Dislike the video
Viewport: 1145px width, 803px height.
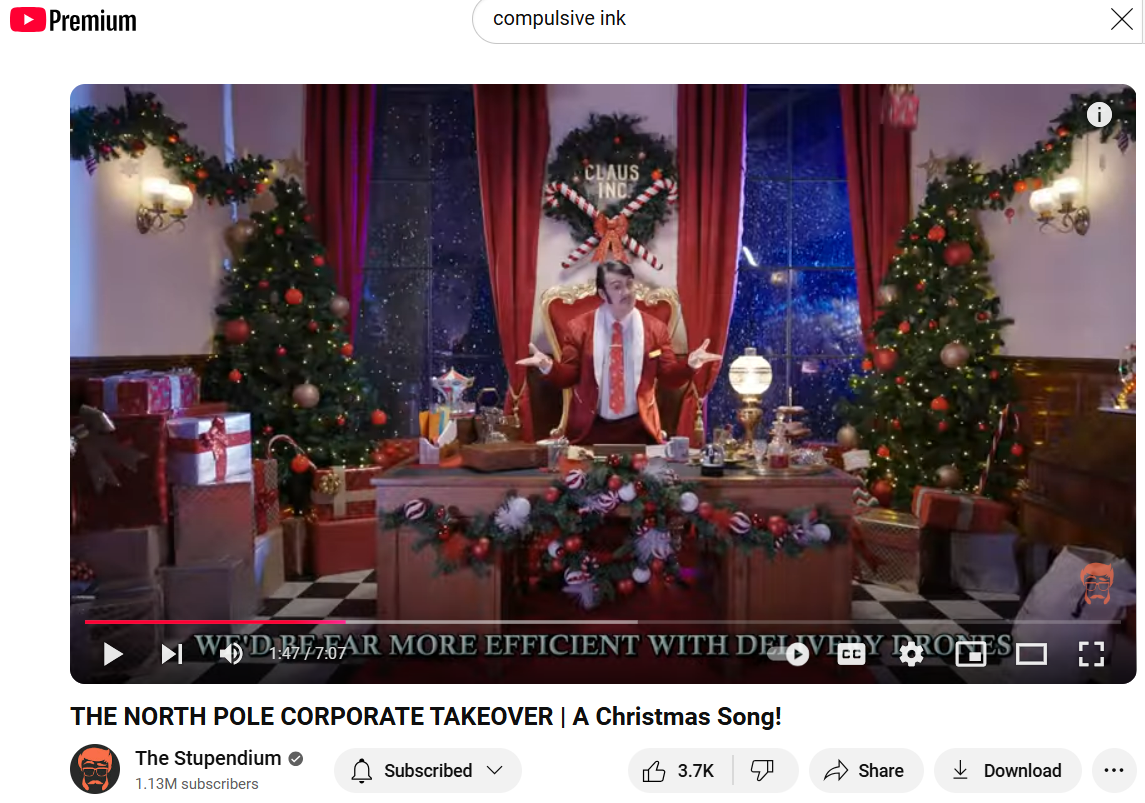pos(764,770)
